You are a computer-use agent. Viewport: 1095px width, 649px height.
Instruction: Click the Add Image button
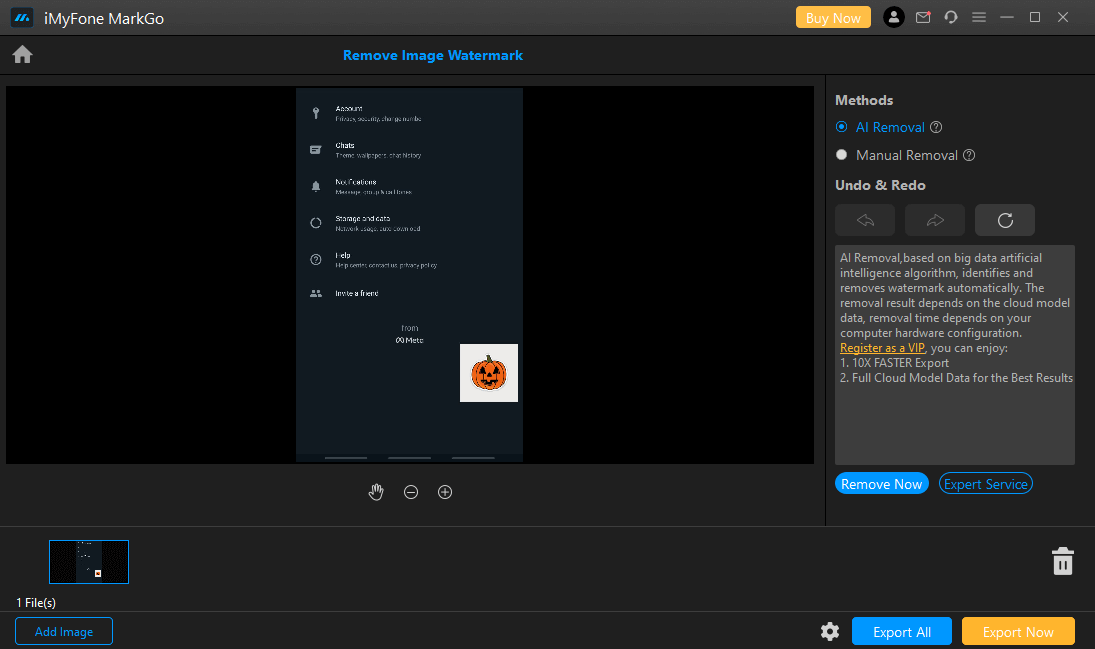click(x=64, y=632)
